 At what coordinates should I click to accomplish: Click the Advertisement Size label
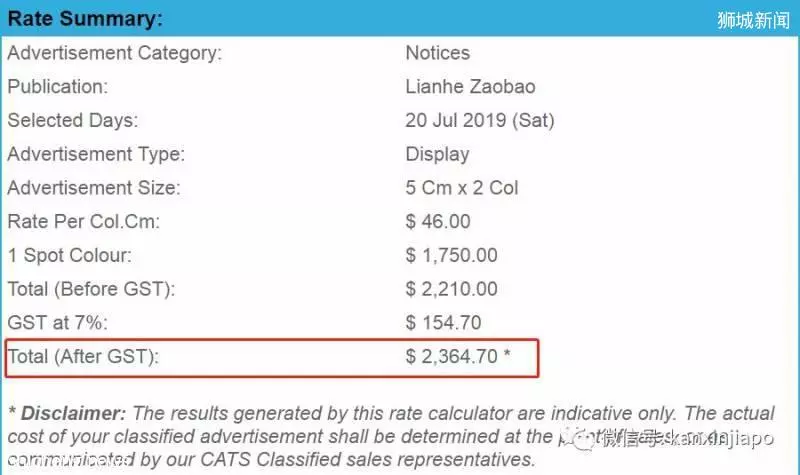(x=94, y=188)
